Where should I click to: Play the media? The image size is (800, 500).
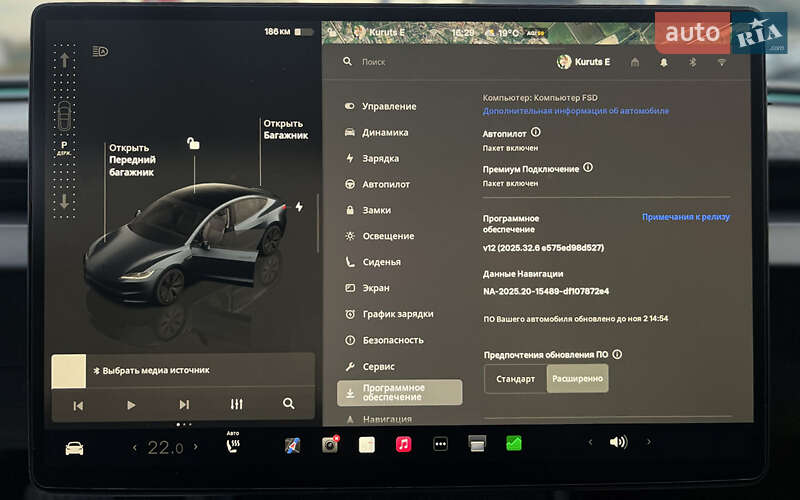[131, 405]
